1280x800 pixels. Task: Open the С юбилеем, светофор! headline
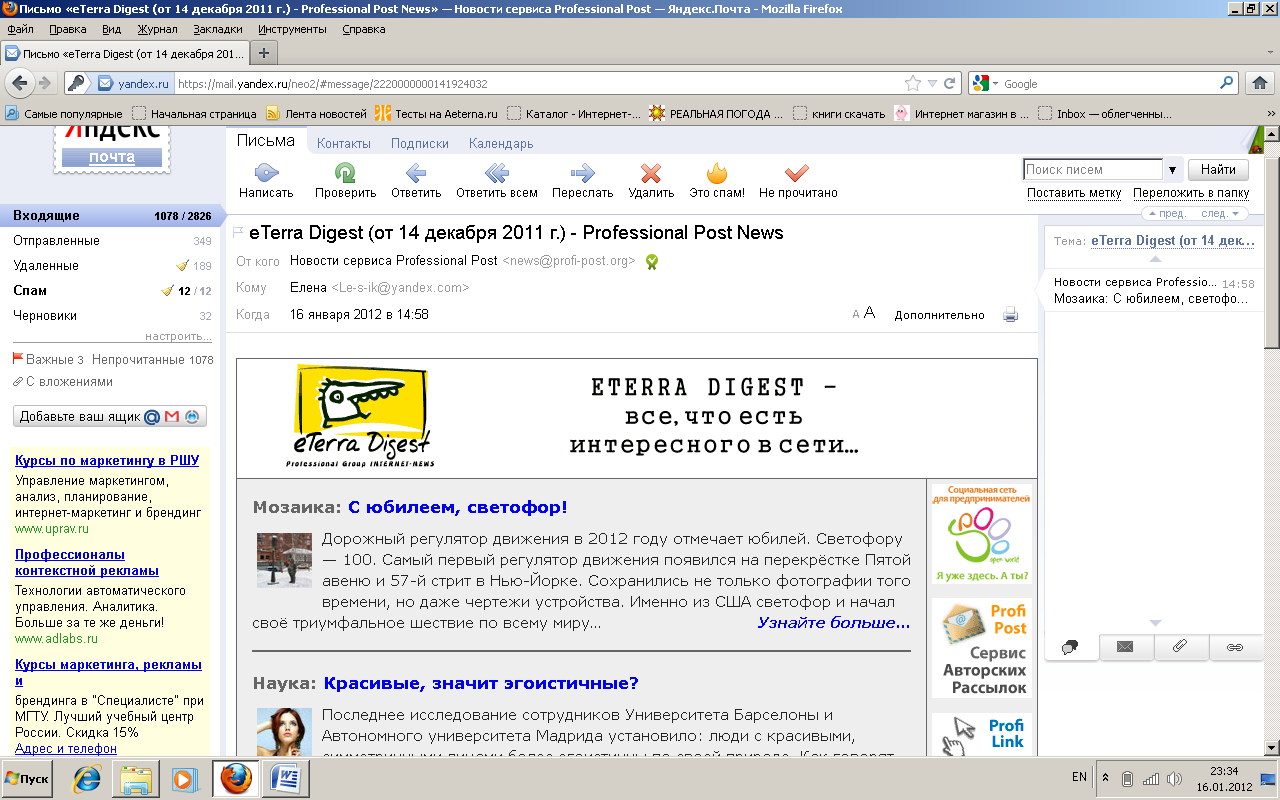pyautogui.click(x=458, y=507)
